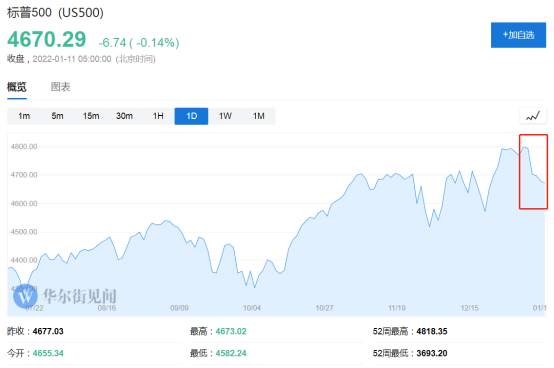Click the active 1D interval button
Viewport: 554px width, 368px height.
[191, 116]
